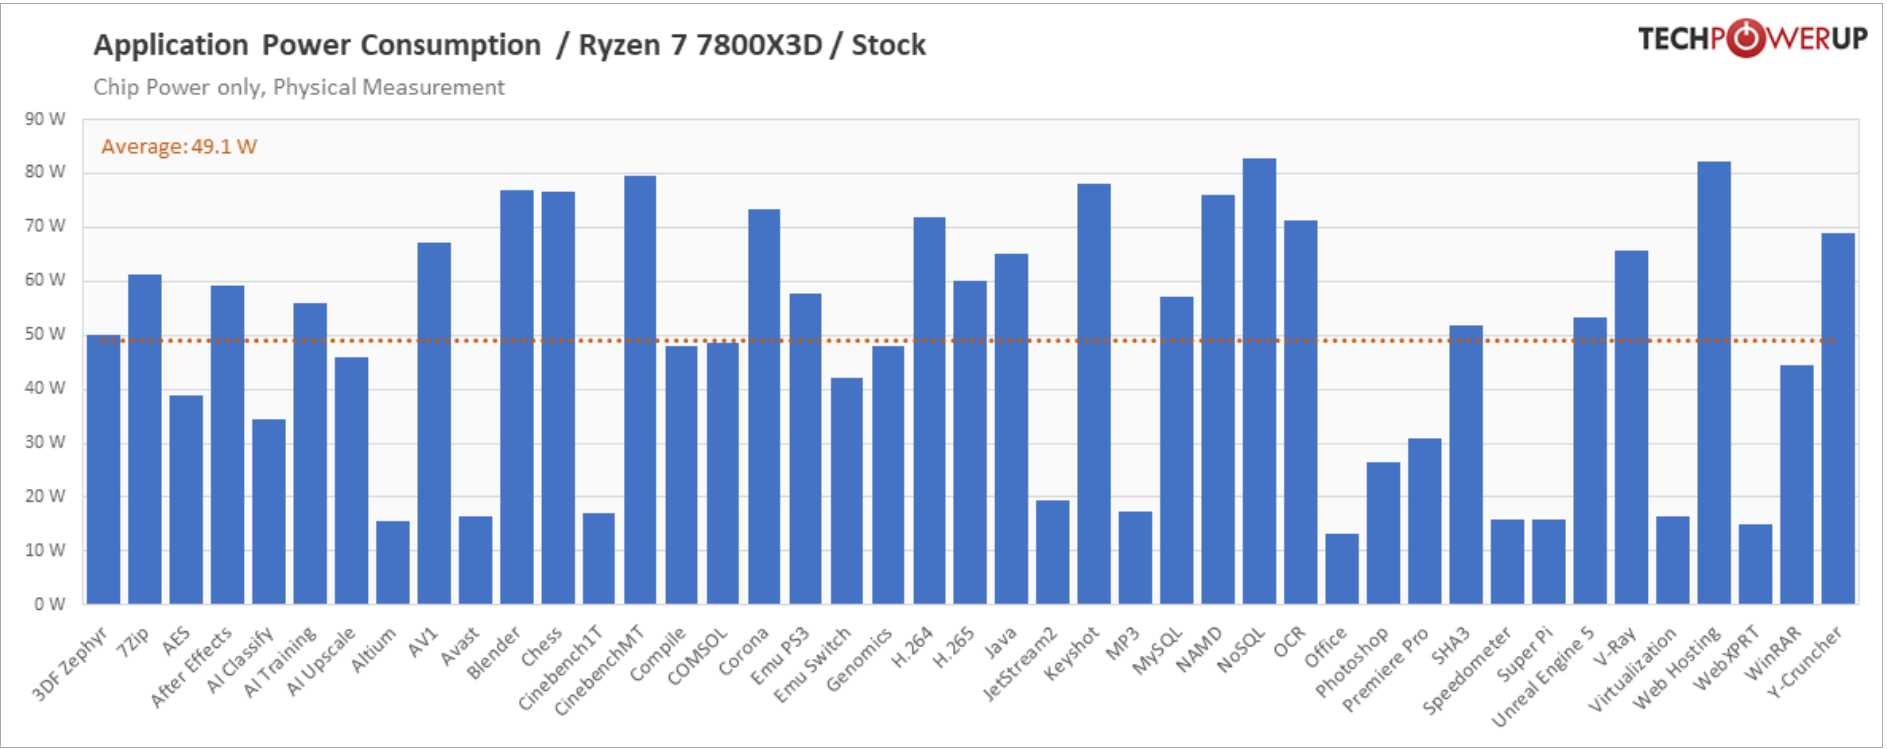
Task: Click the 'Average: 49.1 W' label
Action: [x=179, y=146]
